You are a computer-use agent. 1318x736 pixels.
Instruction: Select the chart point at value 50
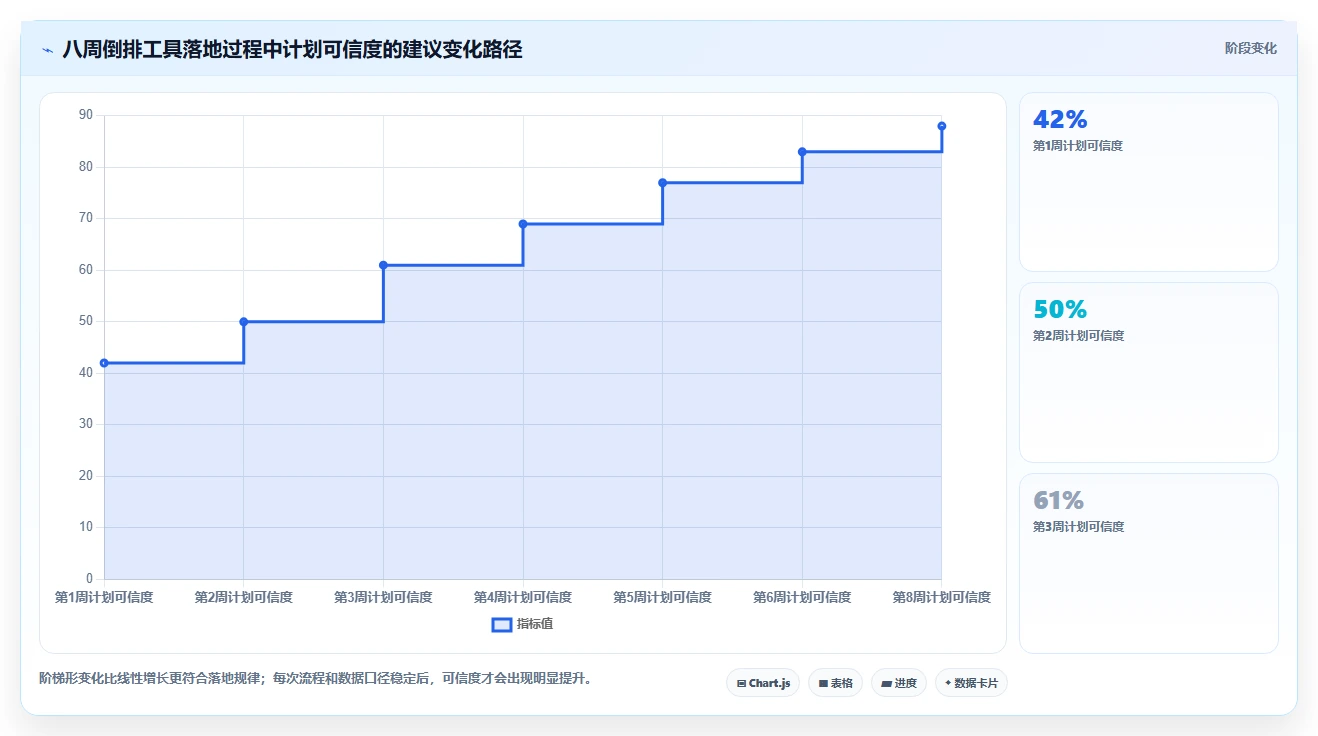(x=244, y=322)
